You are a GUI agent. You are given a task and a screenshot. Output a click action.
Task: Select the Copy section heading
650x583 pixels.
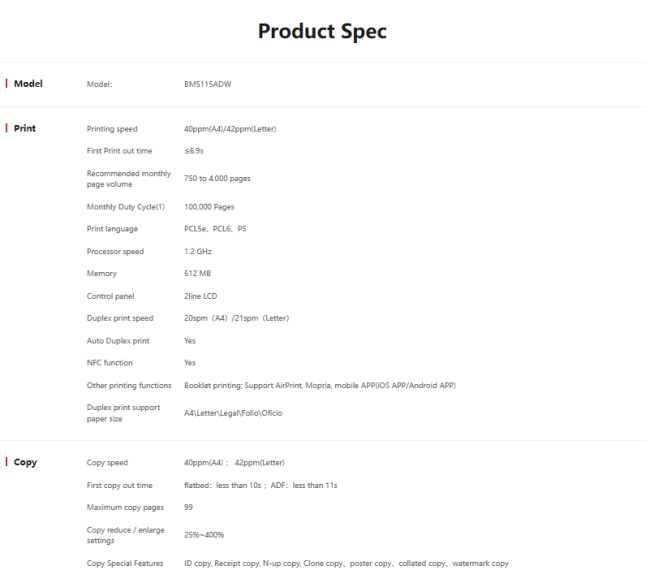click(x=25, y=463)
